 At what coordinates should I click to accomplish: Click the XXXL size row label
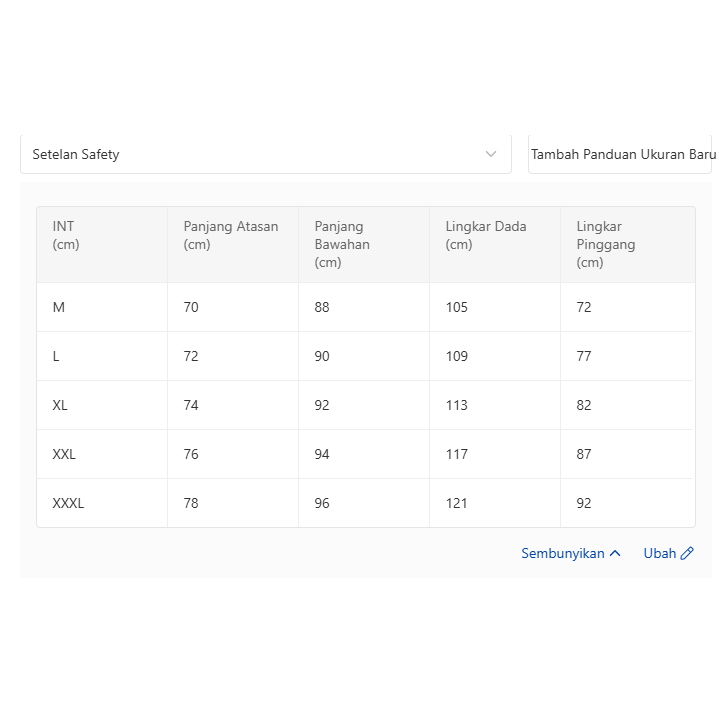coord(68,503)
